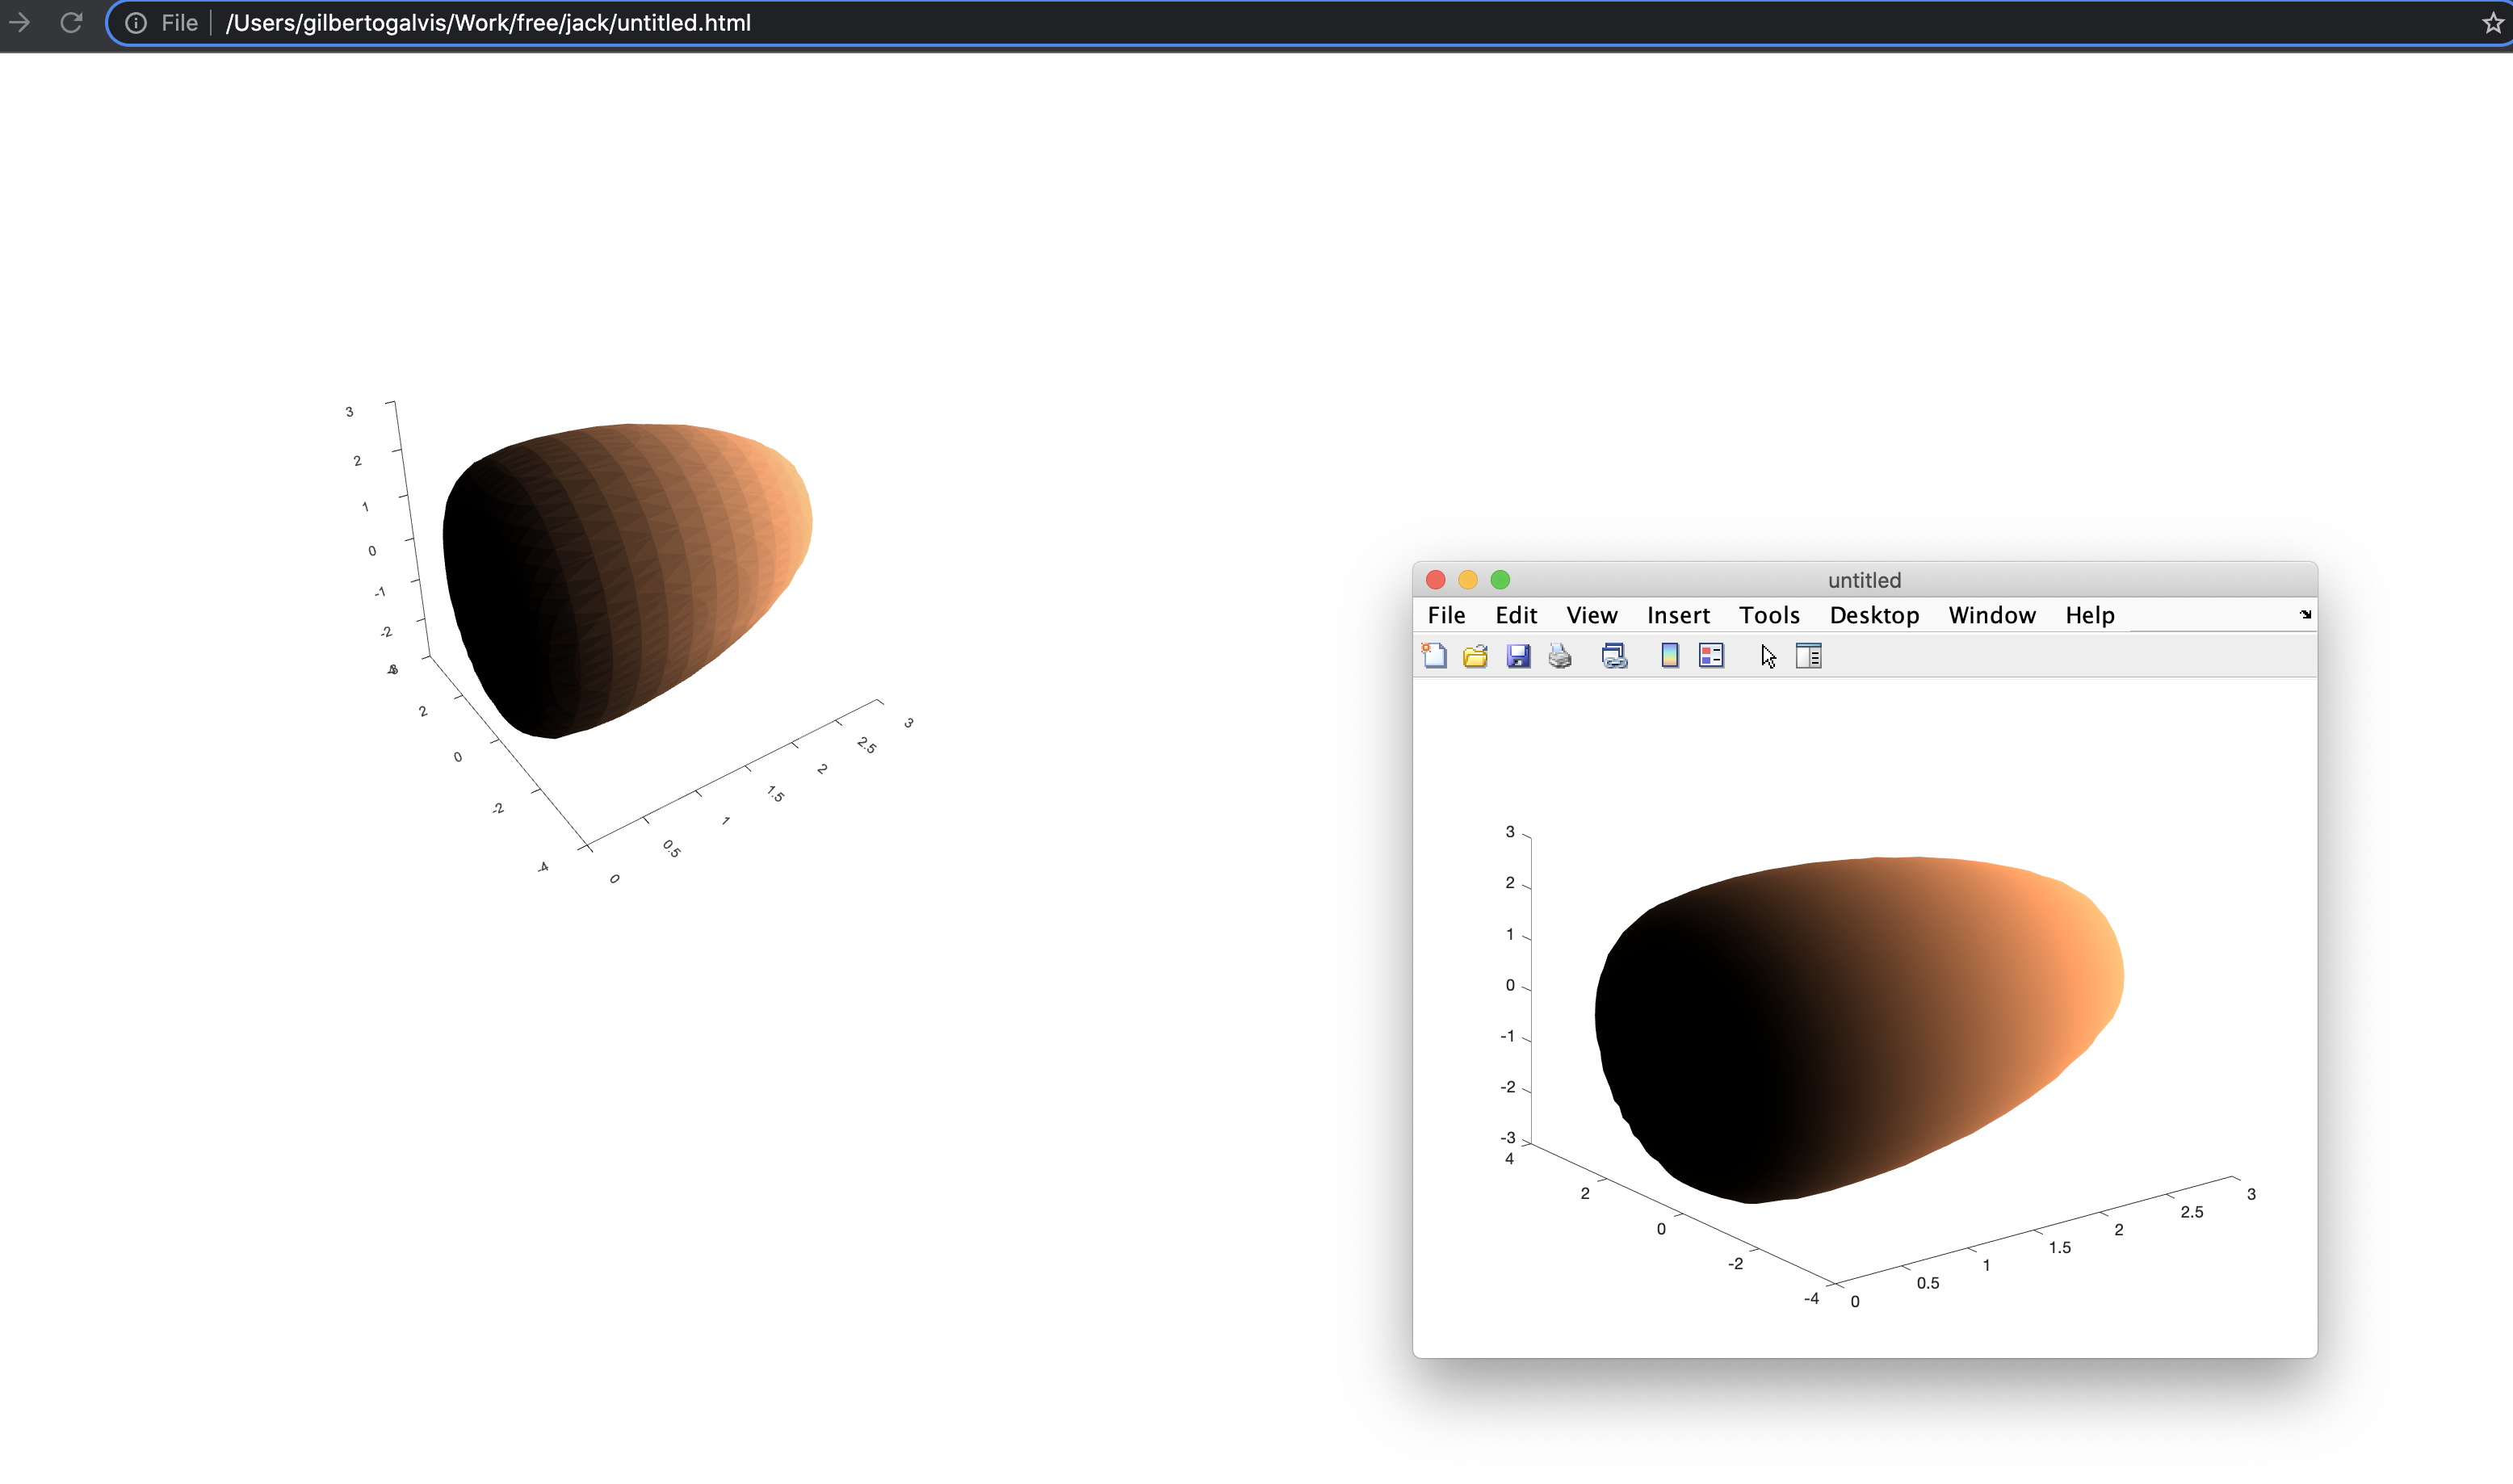Open the Help menu
2513x1484 pixels.
[x=2090, y=615]
